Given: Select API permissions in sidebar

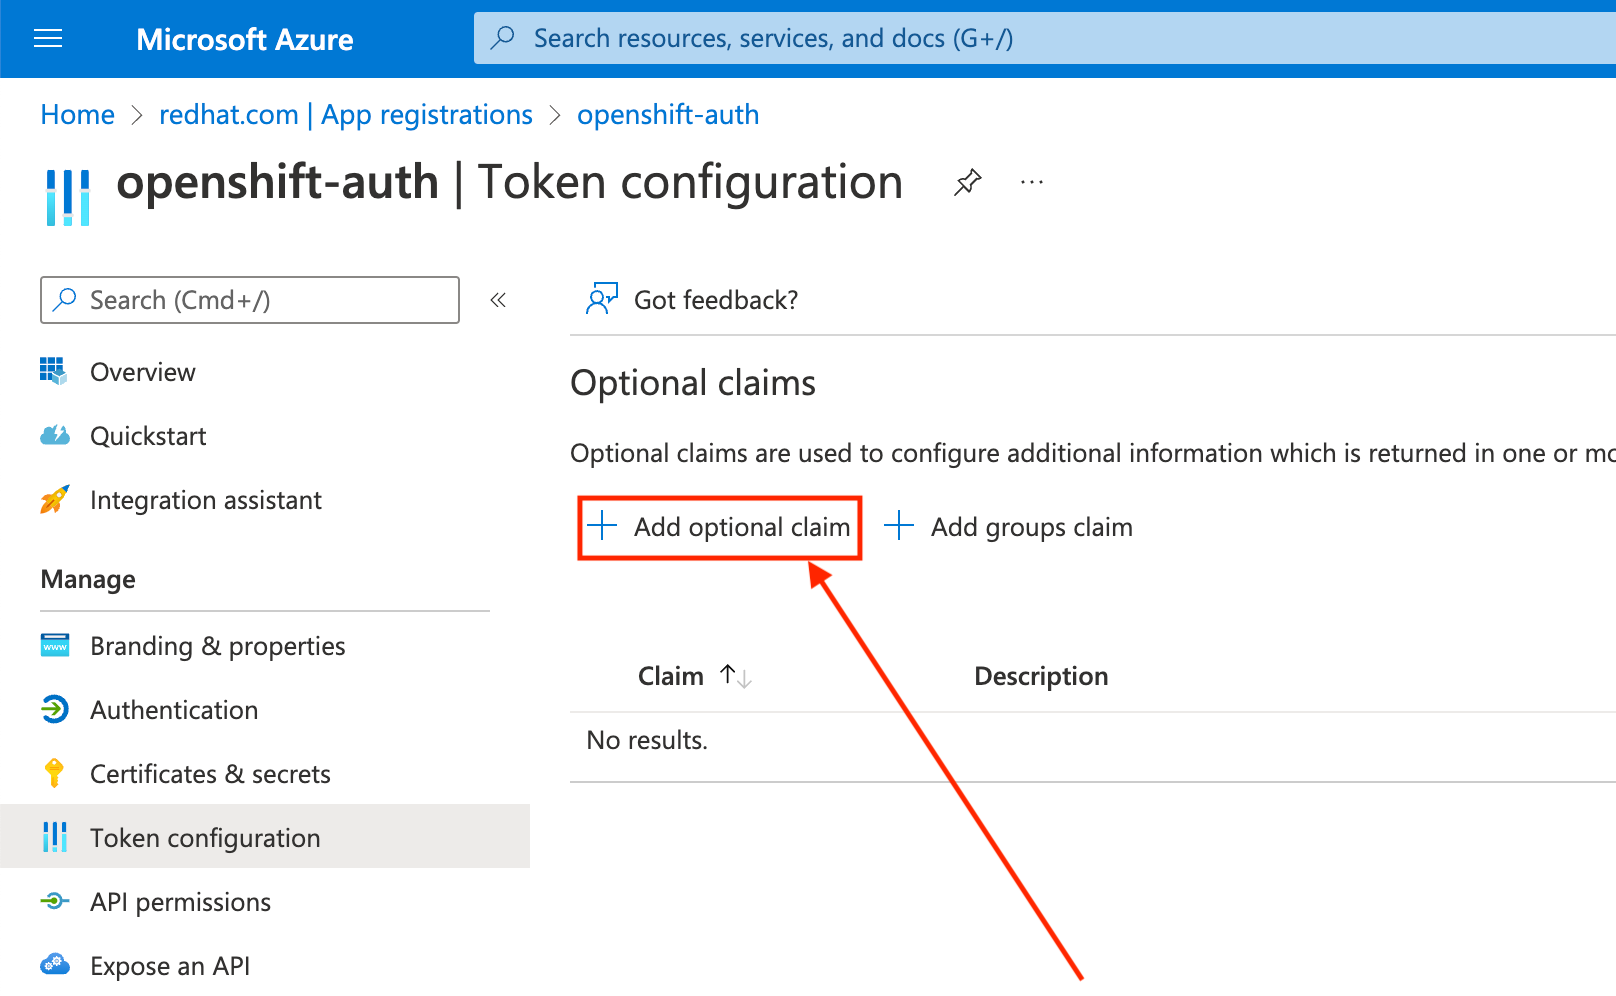Looking at the screenshot, I should tap(180, 902).
